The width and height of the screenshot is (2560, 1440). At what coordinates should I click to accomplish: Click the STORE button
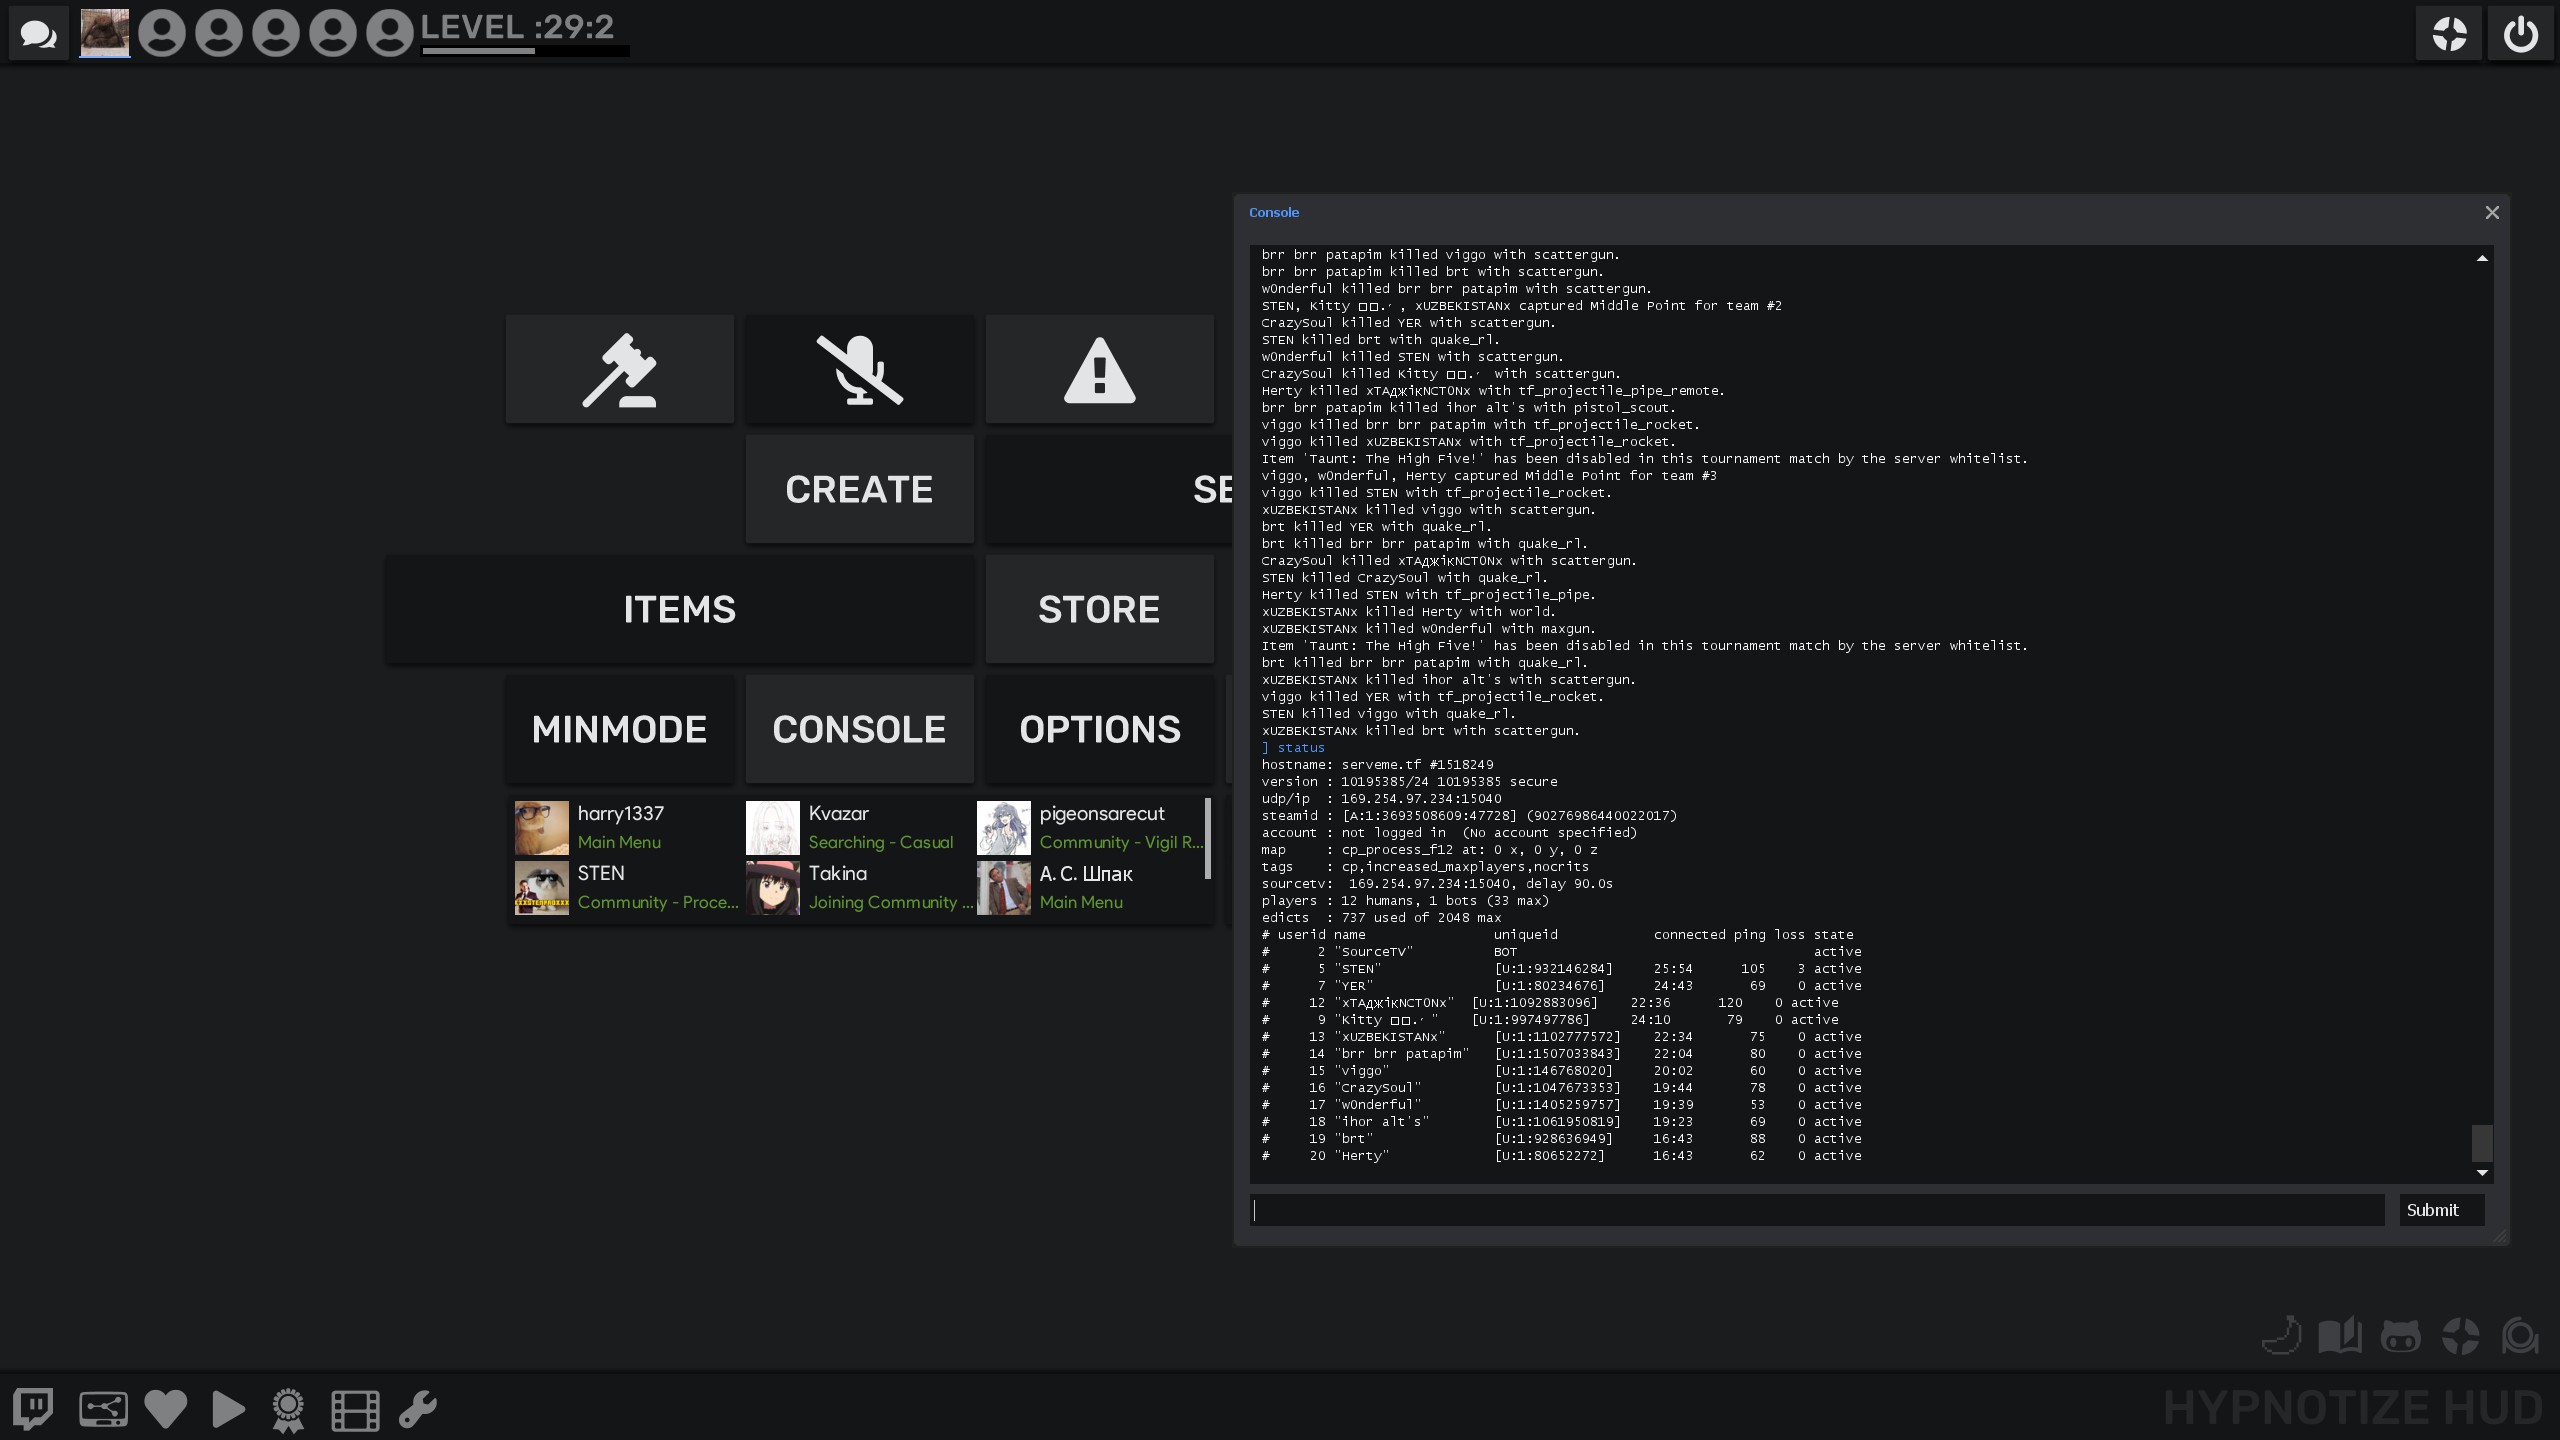click(1099, 609)
